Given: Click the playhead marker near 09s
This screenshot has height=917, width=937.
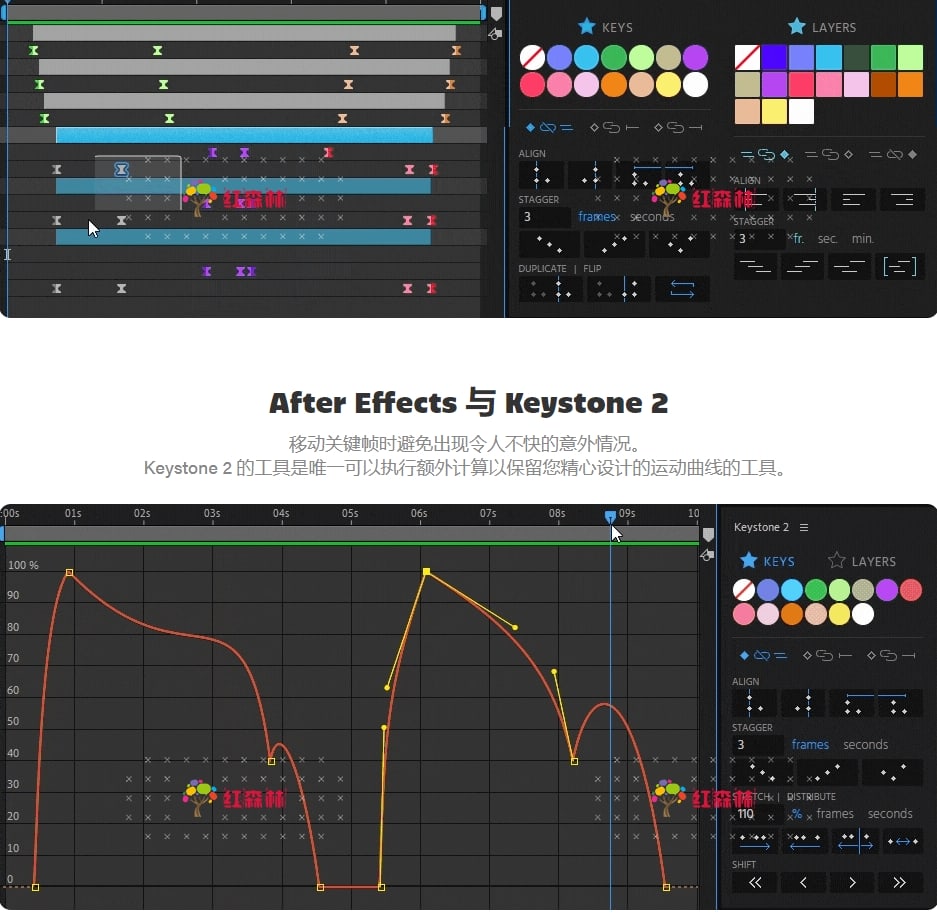Looking at the screenshot, I should tap(610, 516).
